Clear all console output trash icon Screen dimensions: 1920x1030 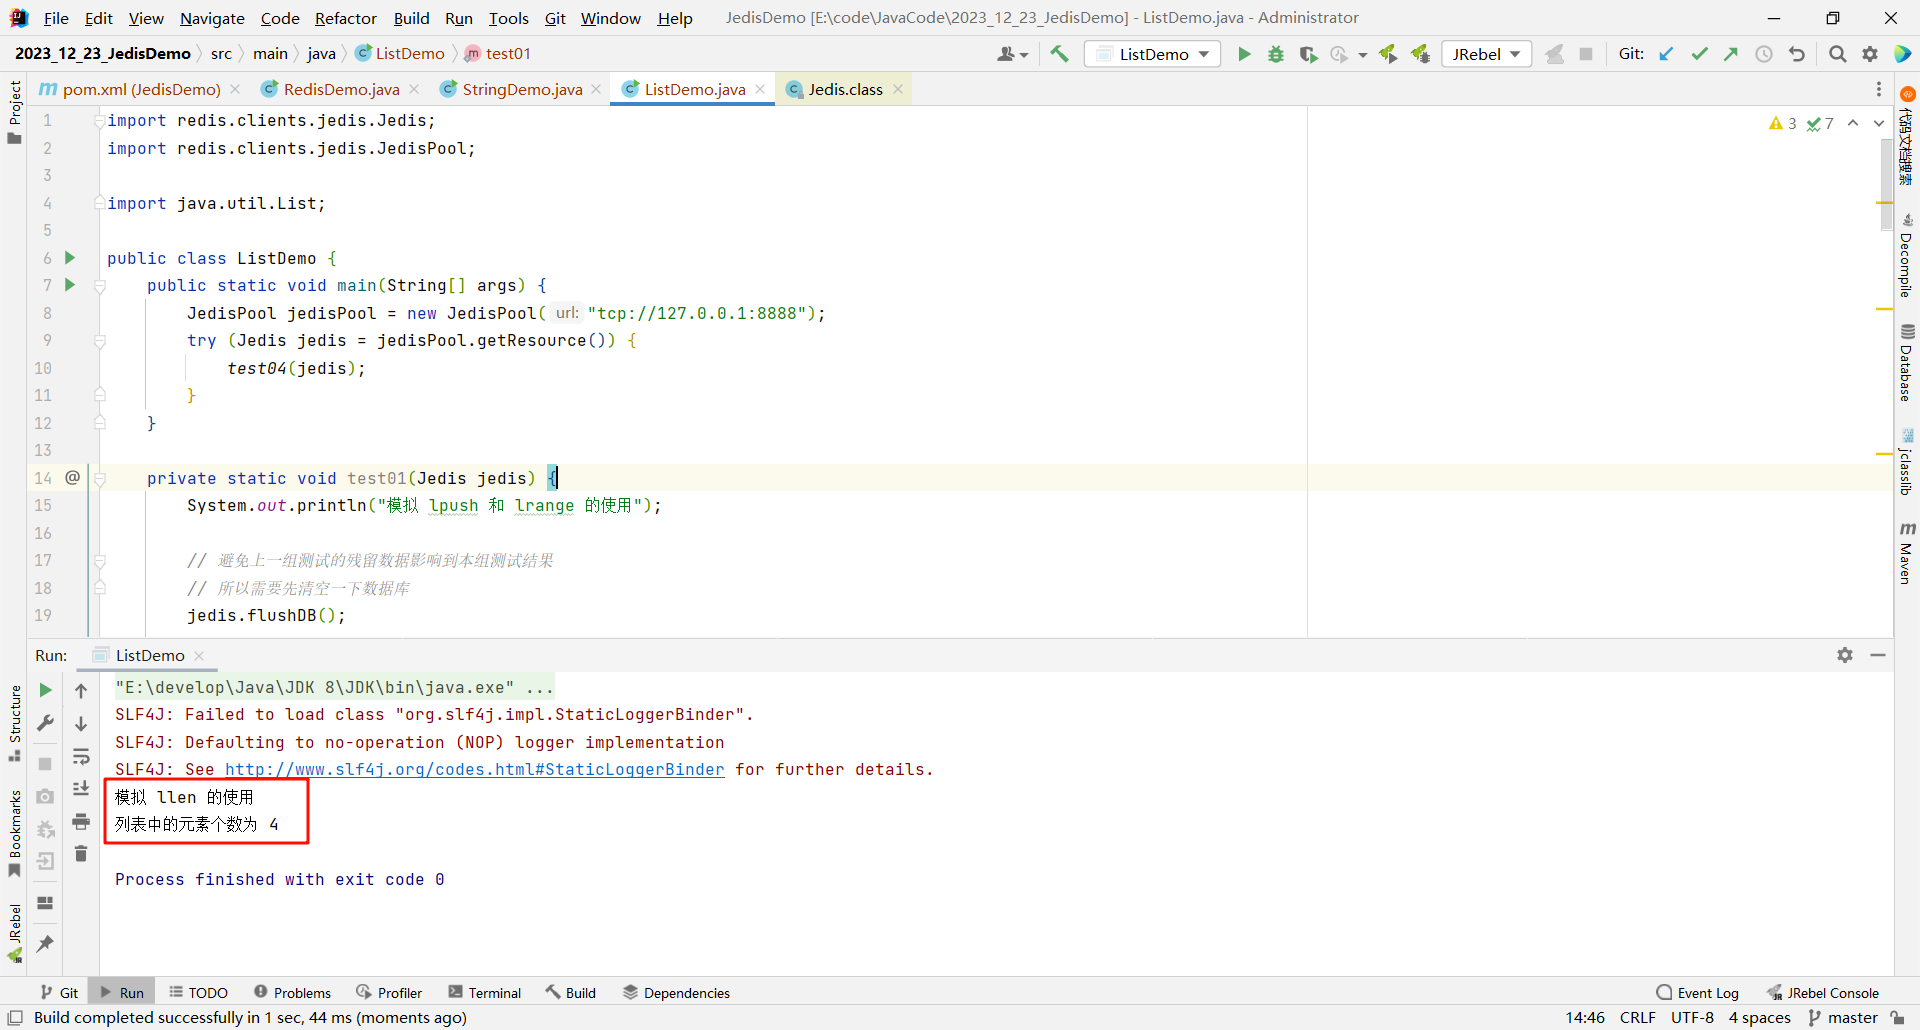(x=81, y=853)
